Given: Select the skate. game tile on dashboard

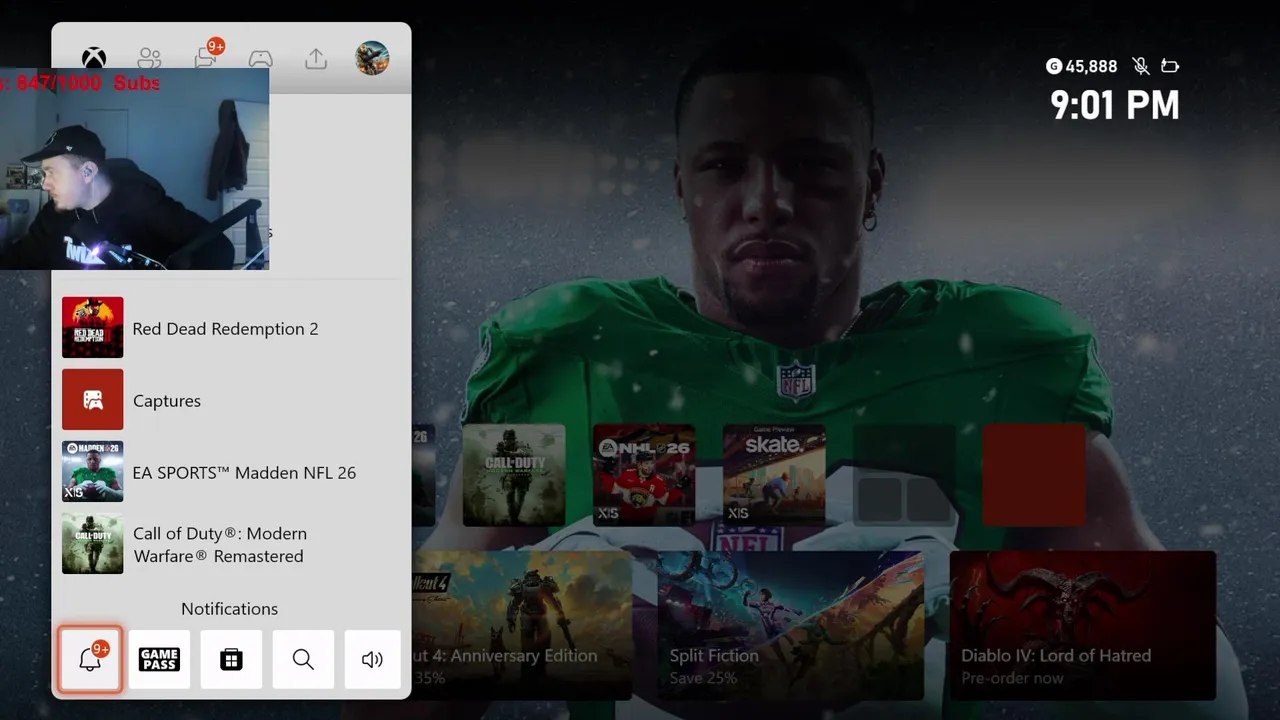Looking at the screenshot, I should pyautogui.click(x=774, y=475).
